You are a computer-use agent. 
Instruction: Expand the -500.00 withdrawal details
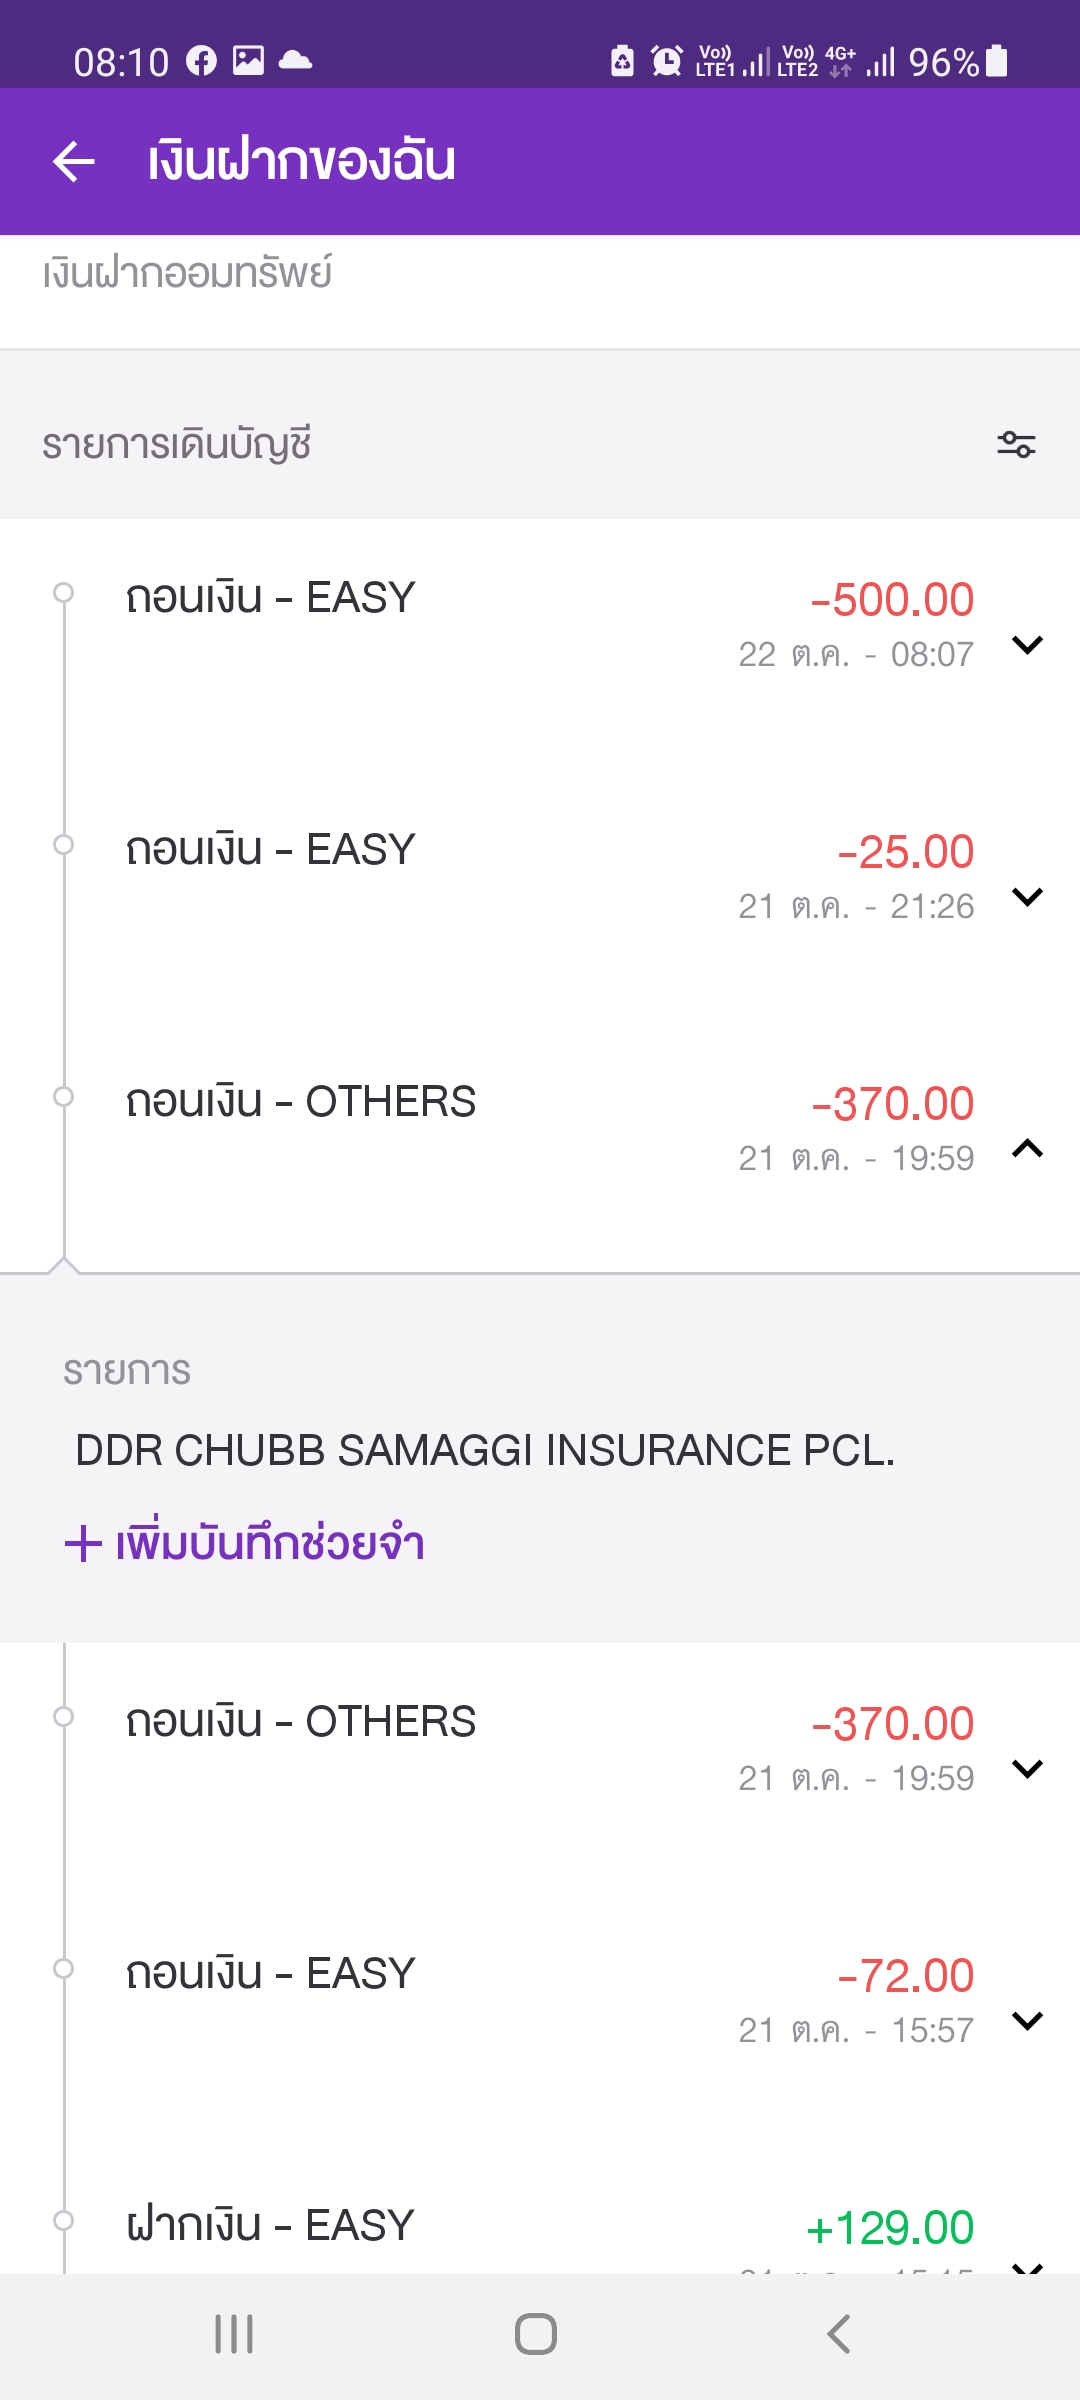1027,645
